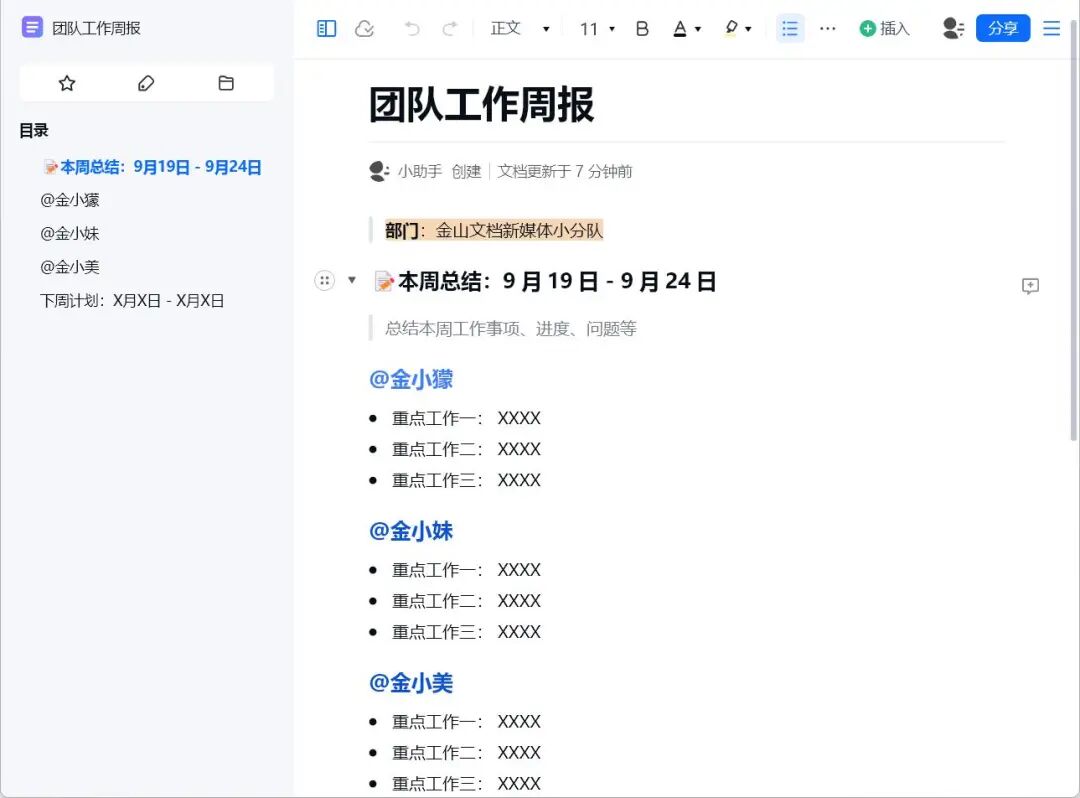The height and width of the screenshot is (798, 1080).
Task: Click the 部门：金山文档新媒体小分队 highlighted text
Action: (x=494, y=231)
